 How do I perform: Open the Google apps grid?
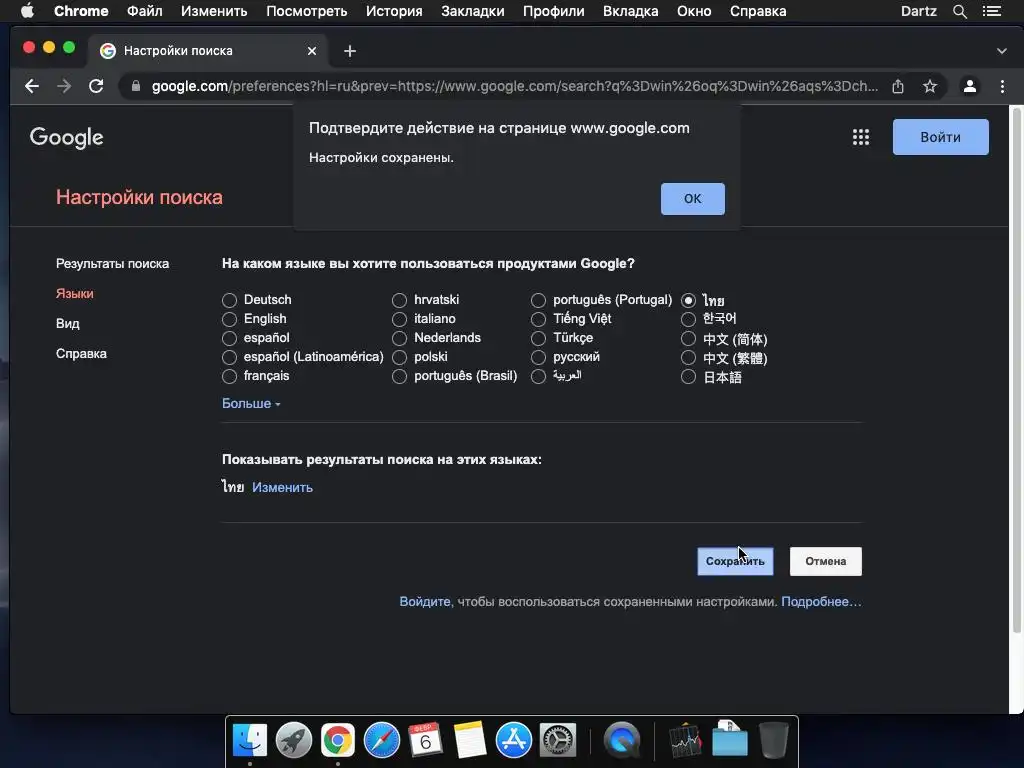[x=861, y=137]
